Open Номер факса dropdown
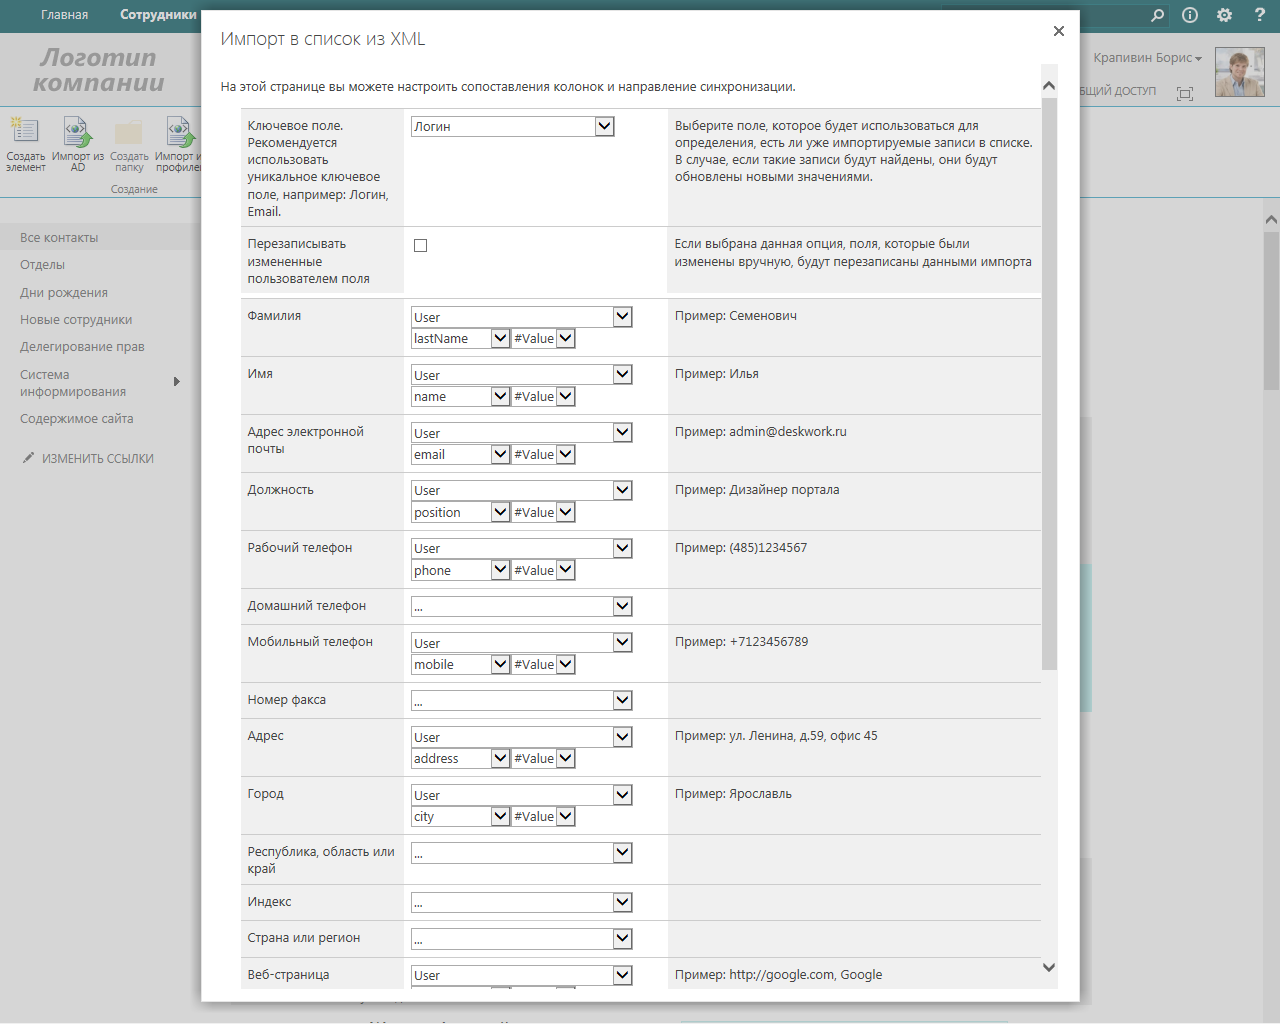 tap(521, 700)
